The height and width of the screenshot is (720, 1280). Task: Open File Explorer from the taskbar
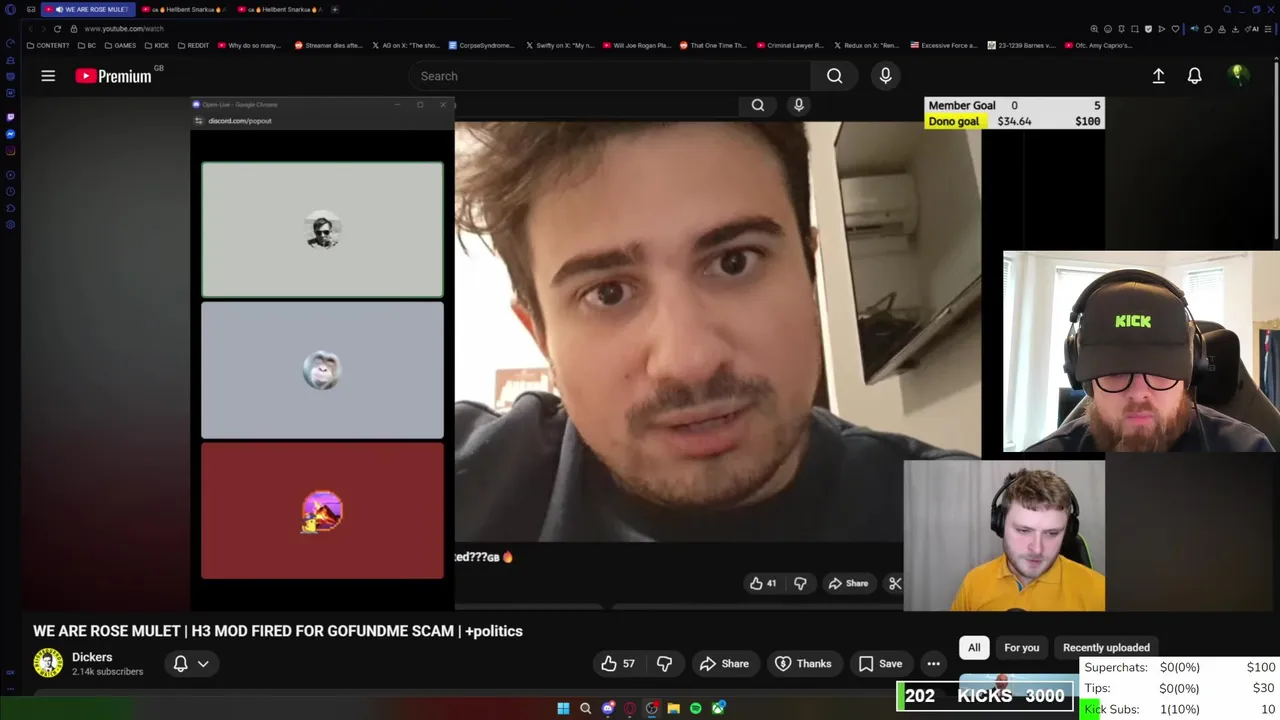tap(673, 708)
